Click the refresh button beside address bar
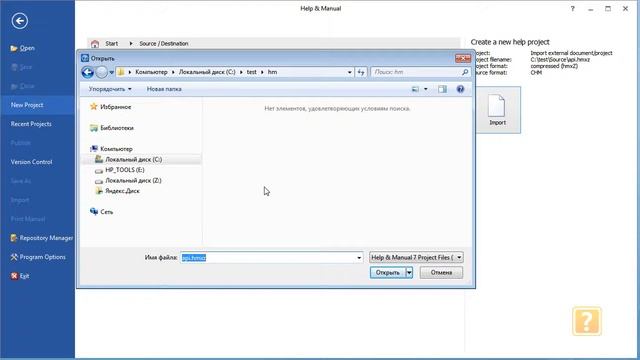640x360 pixels. (x=361, y=72)
